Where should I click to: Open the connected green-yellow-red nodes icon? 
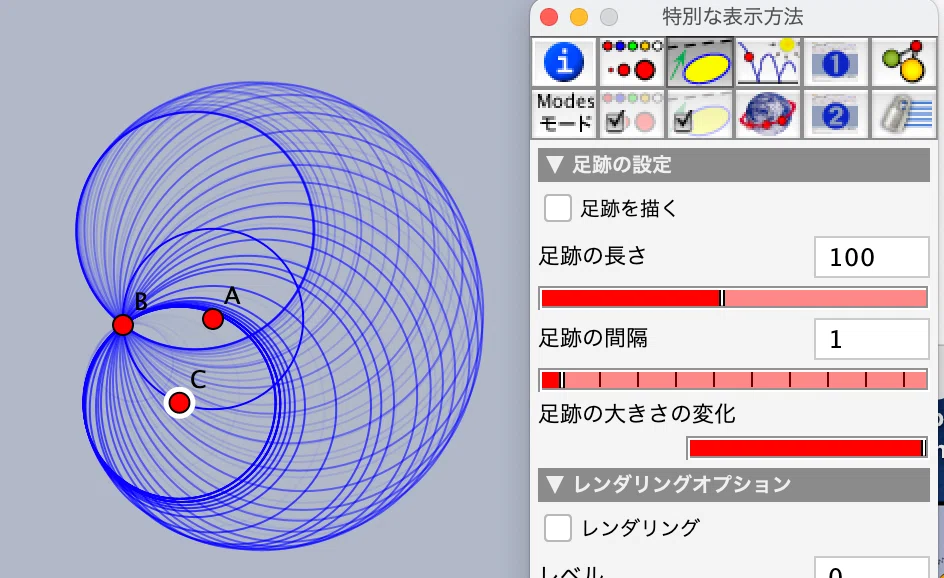point(904,62)
